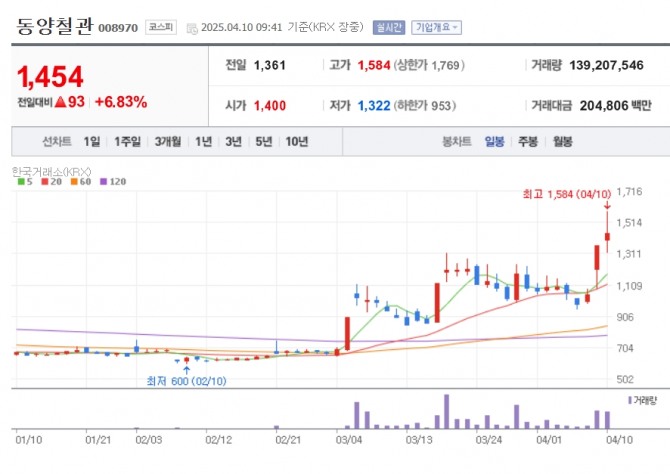This screenshot has width=670, height=474.
Task: Click the red 20-day moving average swatch
Action: tap(45, 182)
